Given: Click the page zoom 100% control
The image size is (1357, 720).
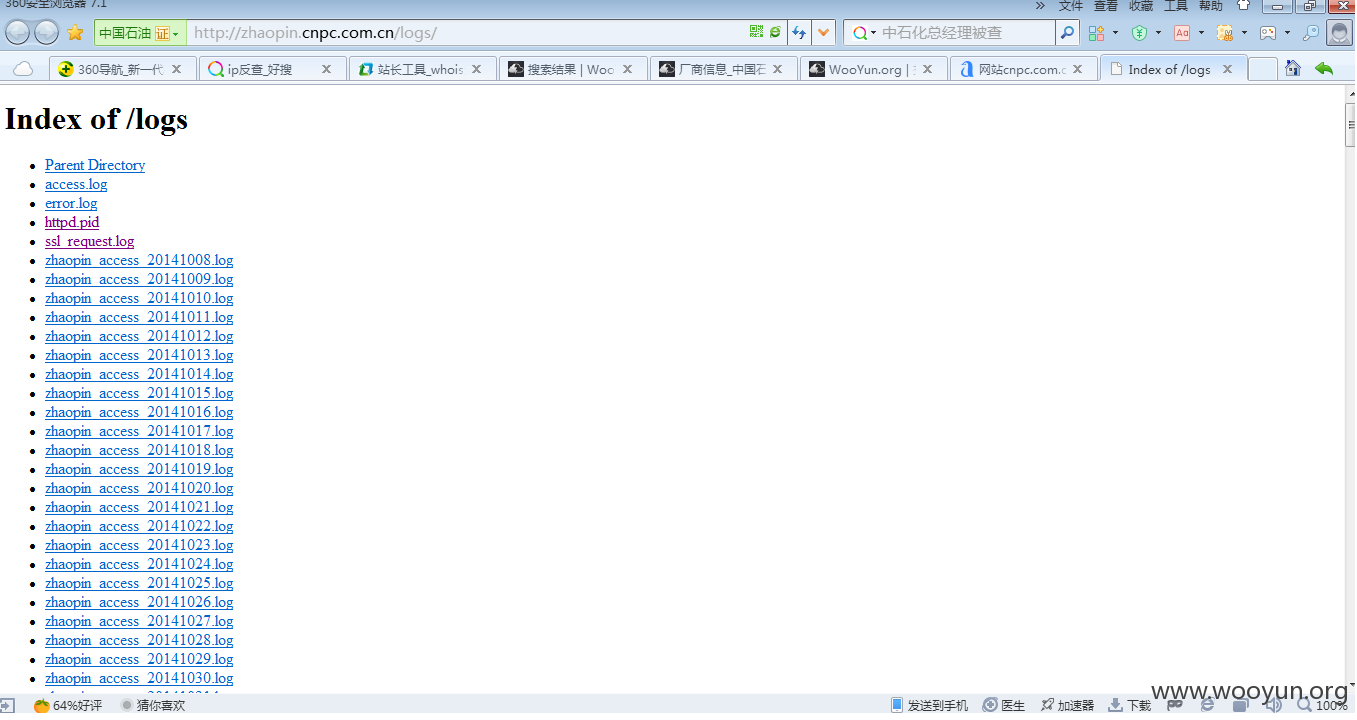Looking at the screenshot, I should (1321, 705).
